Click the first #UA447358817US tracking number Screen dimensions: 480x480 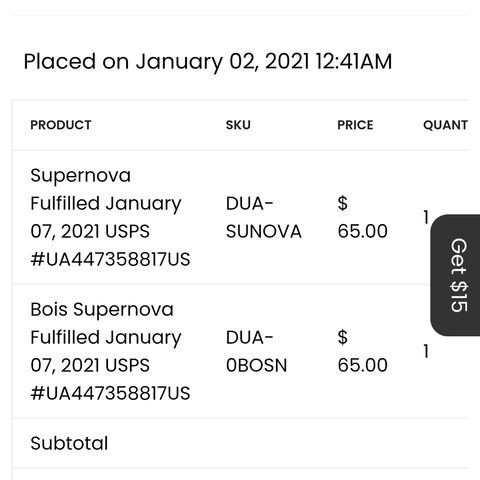tap(110, 259)
